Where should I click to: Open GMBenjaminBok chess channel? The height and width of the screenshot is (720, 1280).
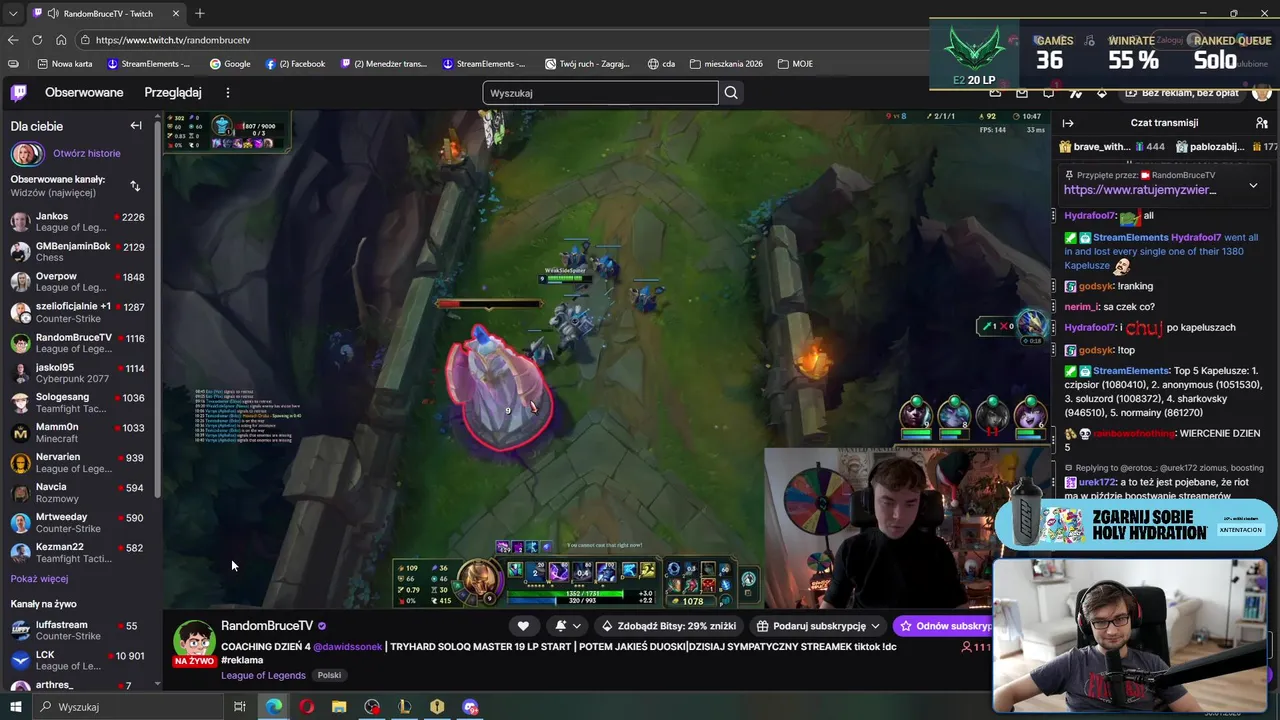78,252
